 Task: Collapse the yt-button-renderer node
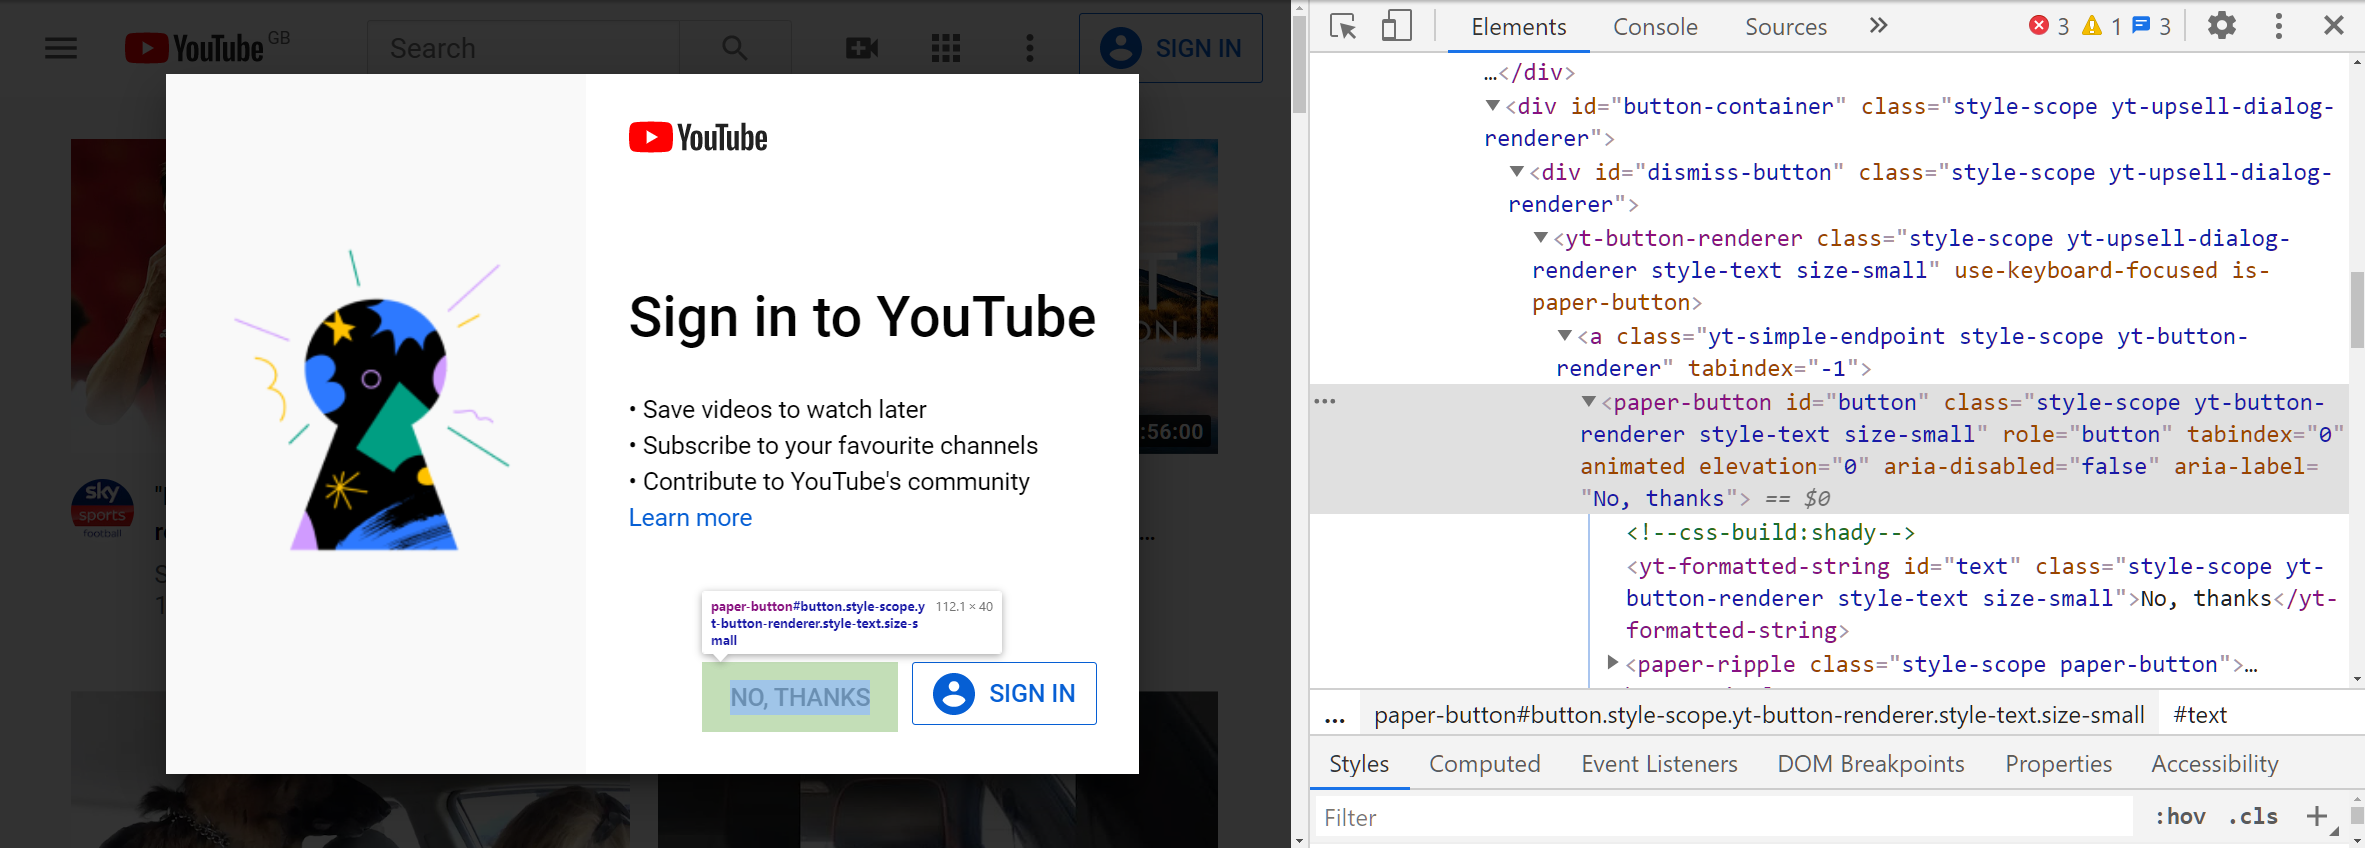click(x=1541, y=237)
